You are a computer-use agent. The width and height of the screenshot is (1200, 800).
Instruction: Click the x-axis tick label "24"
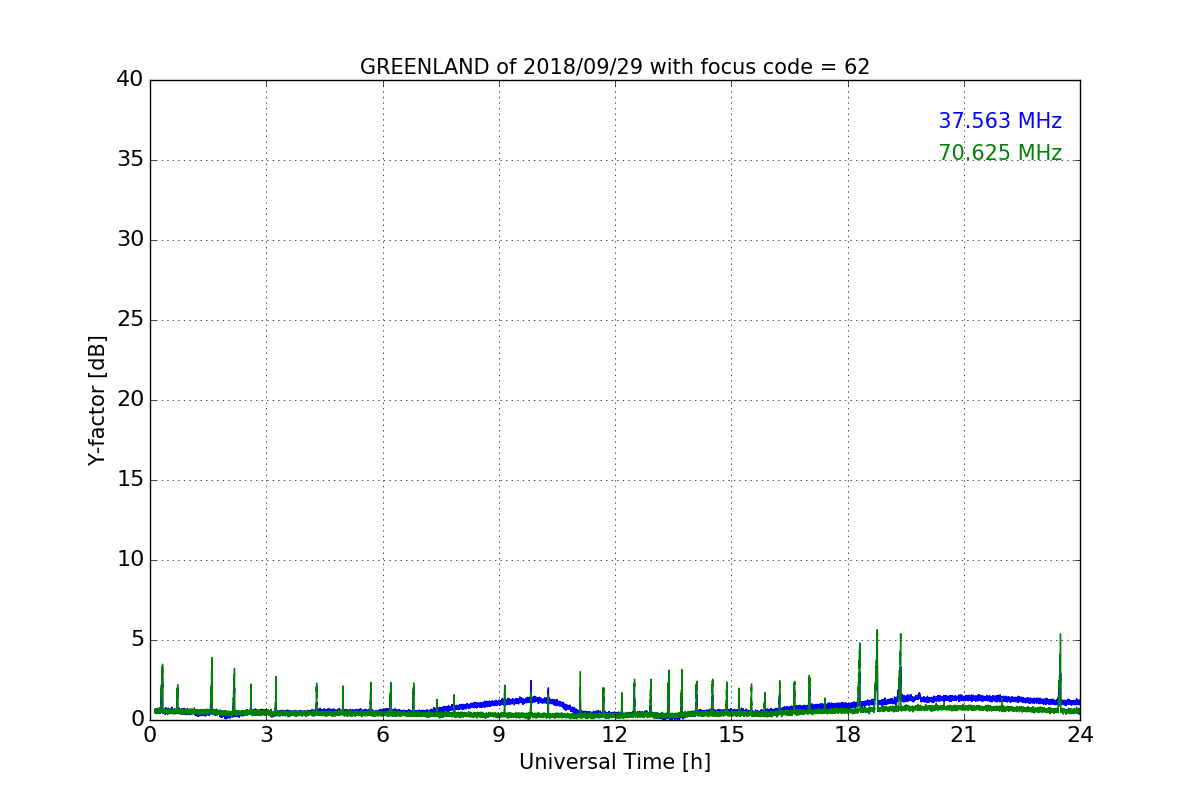[1080, 735]
